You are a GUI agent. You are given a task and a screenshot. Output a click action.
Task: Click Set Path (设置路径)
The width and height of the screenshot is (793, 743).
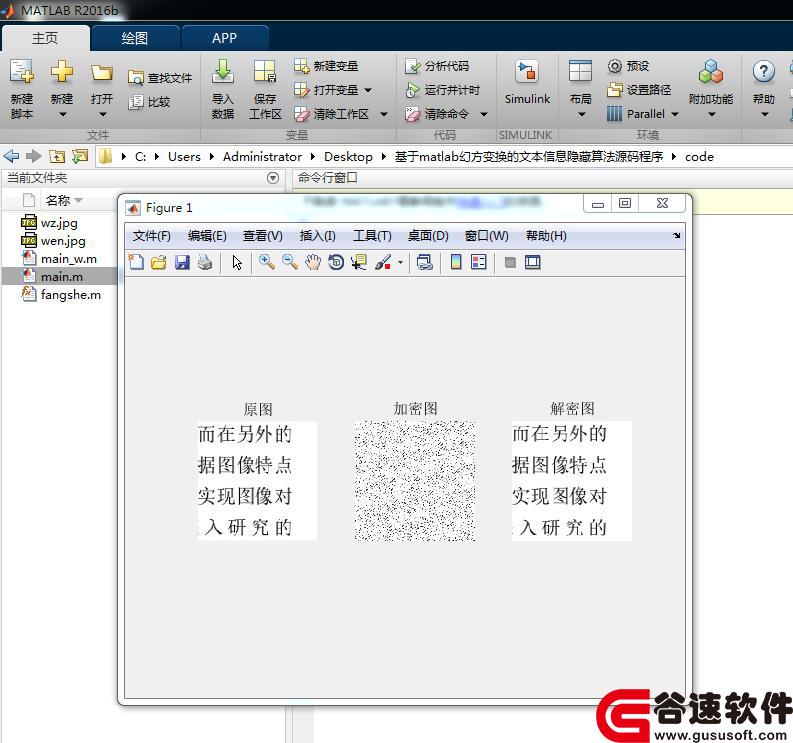click(x=639, y=90)
